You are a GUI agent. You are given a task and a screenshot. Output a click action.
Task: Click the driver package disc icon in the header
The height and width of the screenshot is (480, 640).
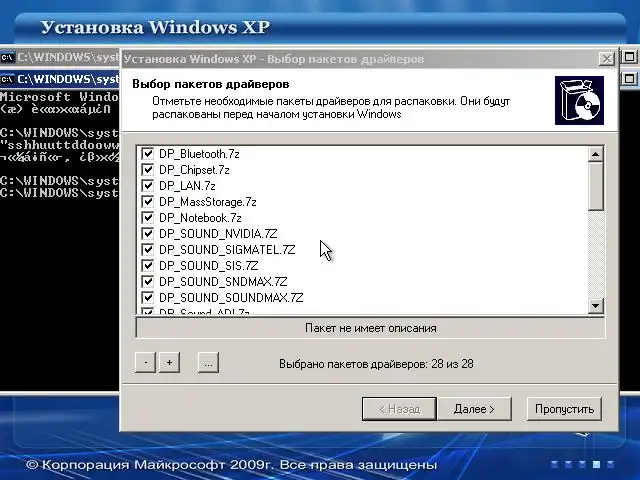(x=579, y=100)
